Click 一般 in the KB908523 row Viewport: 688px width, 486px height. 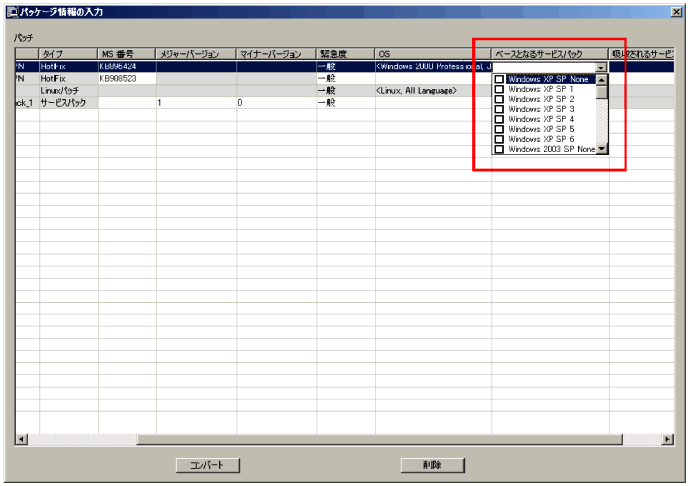346,79
